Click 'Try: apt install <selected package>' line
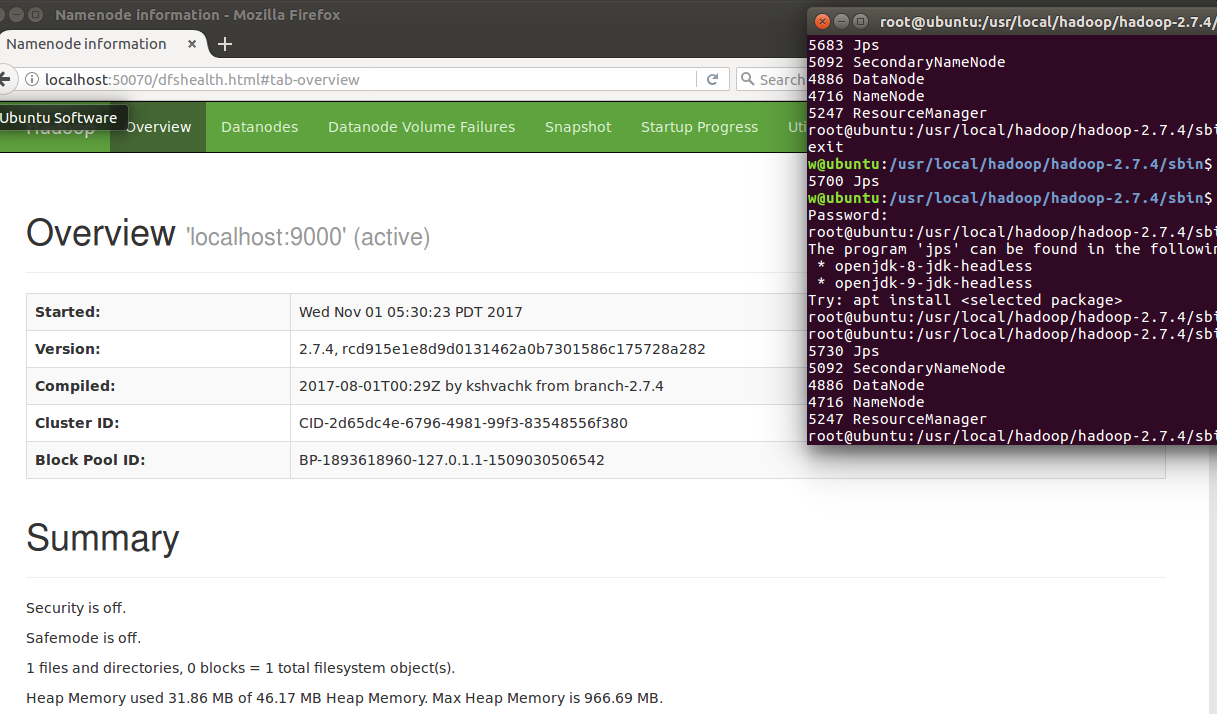This screenshot has width=1217, height=714. pos(965,300)
